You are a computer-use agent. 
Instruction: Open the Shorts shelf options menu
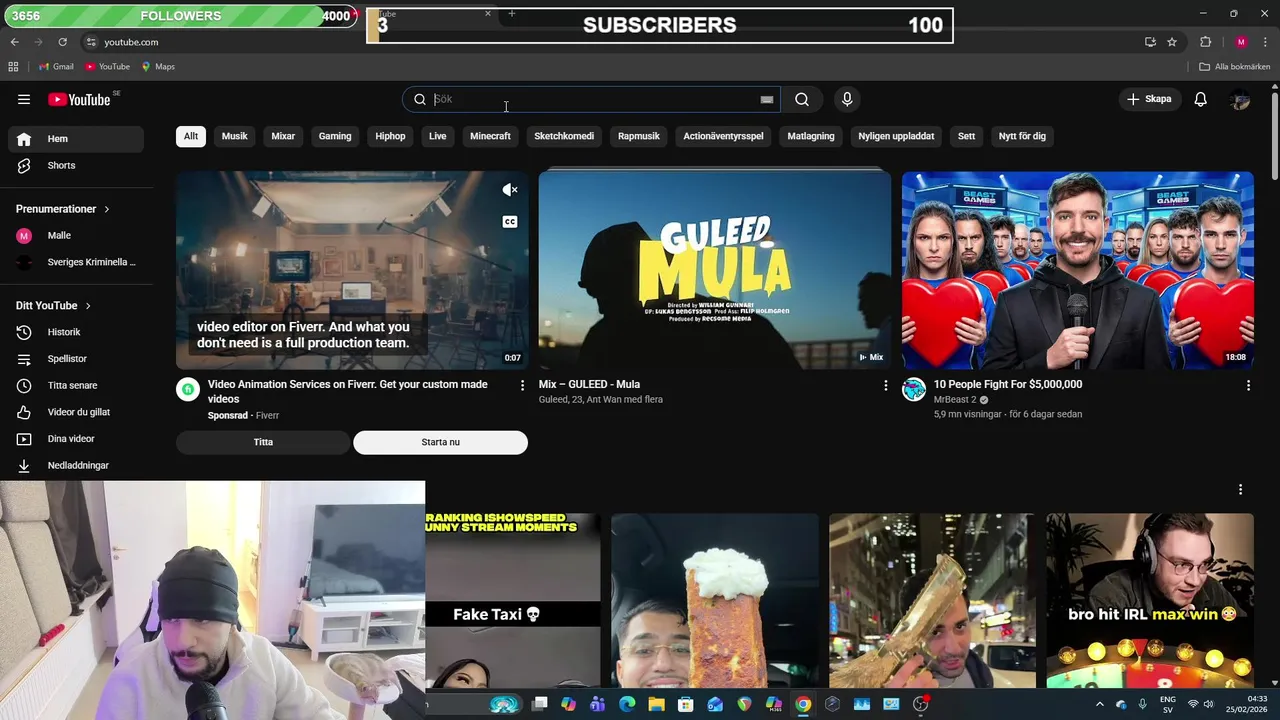point(1240,490)
